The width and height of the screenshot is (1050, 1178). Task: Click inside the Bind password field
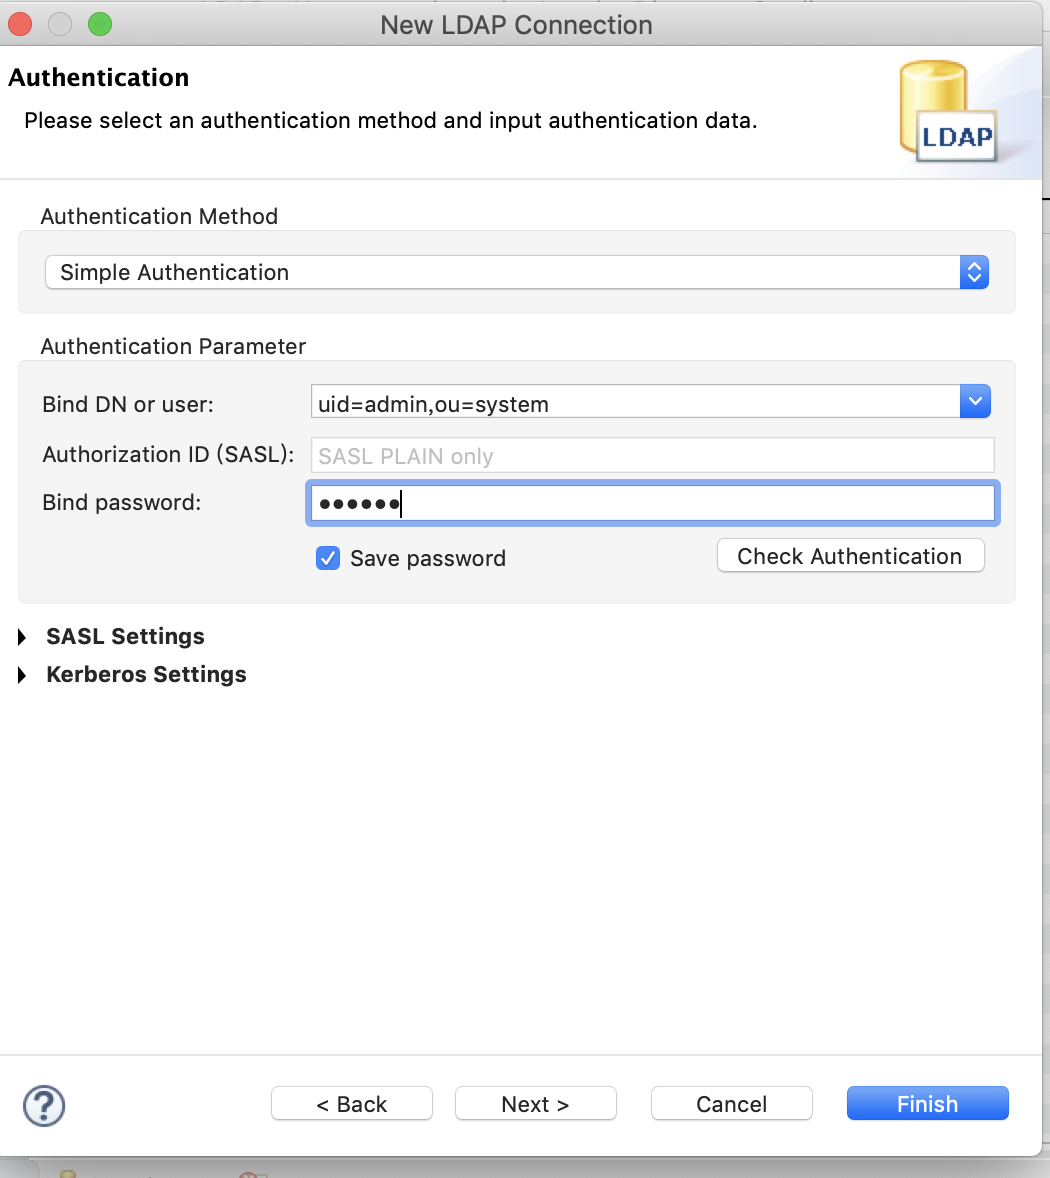click(x=650, y=503)
